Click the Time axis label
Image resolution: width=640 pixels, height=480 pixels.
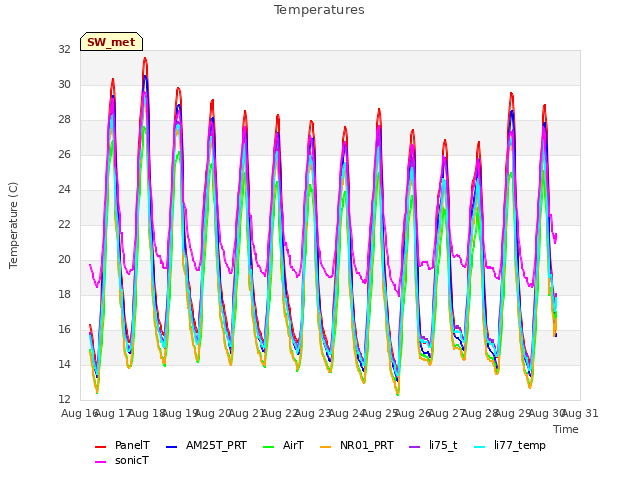pyautogui.click(x=566, y=429)
